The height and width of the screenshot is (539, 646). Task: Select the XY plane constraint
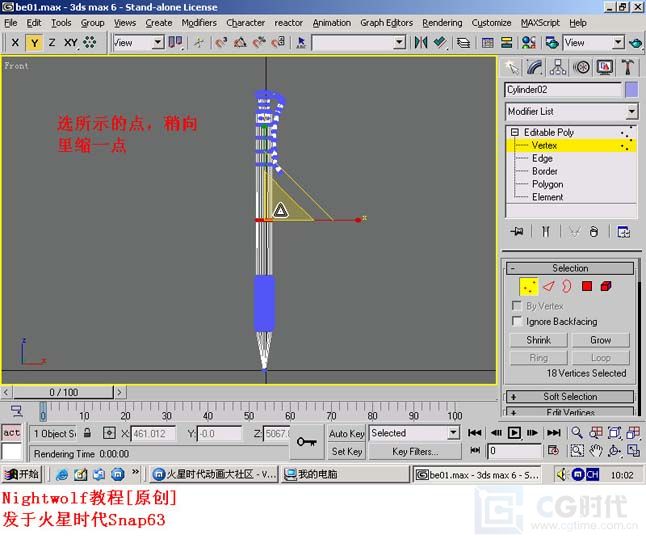(x=70, y=42)
